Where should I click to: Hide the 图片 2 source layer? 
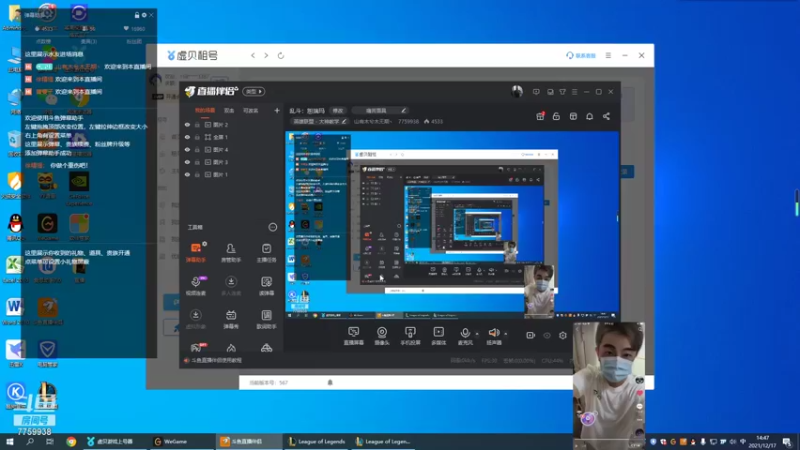(187, 124)
